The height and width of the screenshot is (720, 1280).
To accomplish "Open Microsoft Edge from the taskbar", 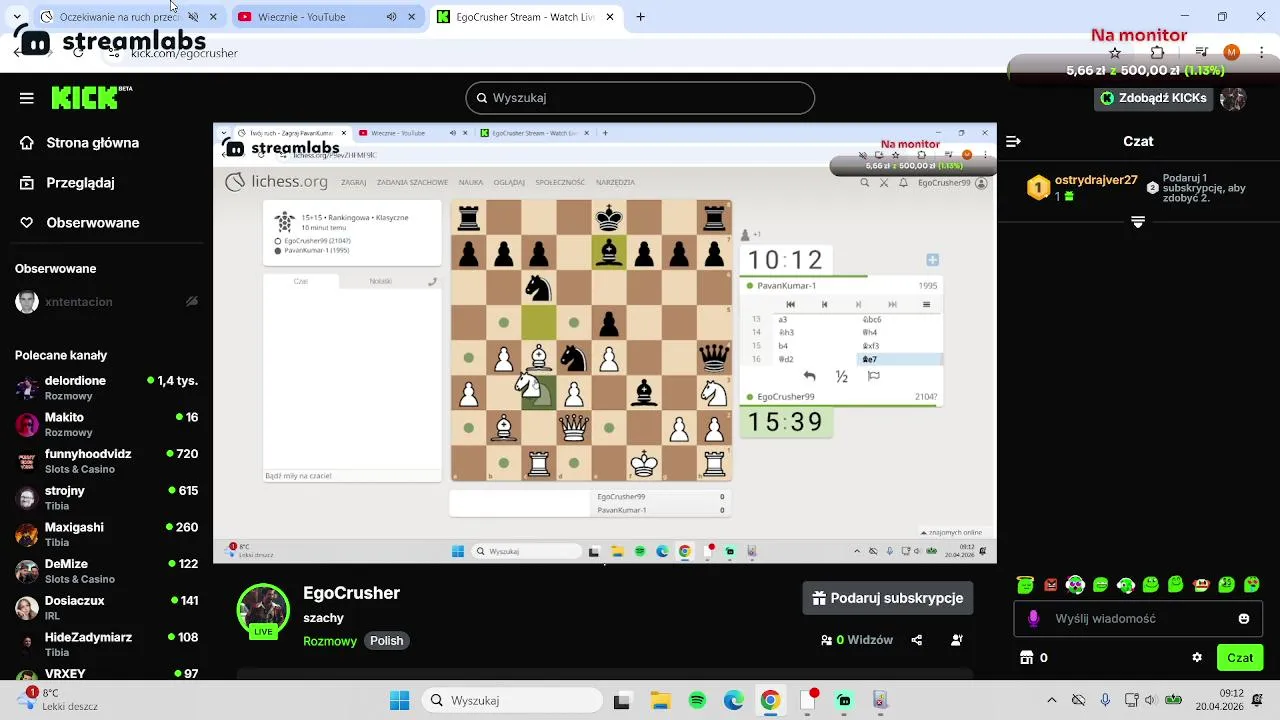I will [734, 701].
